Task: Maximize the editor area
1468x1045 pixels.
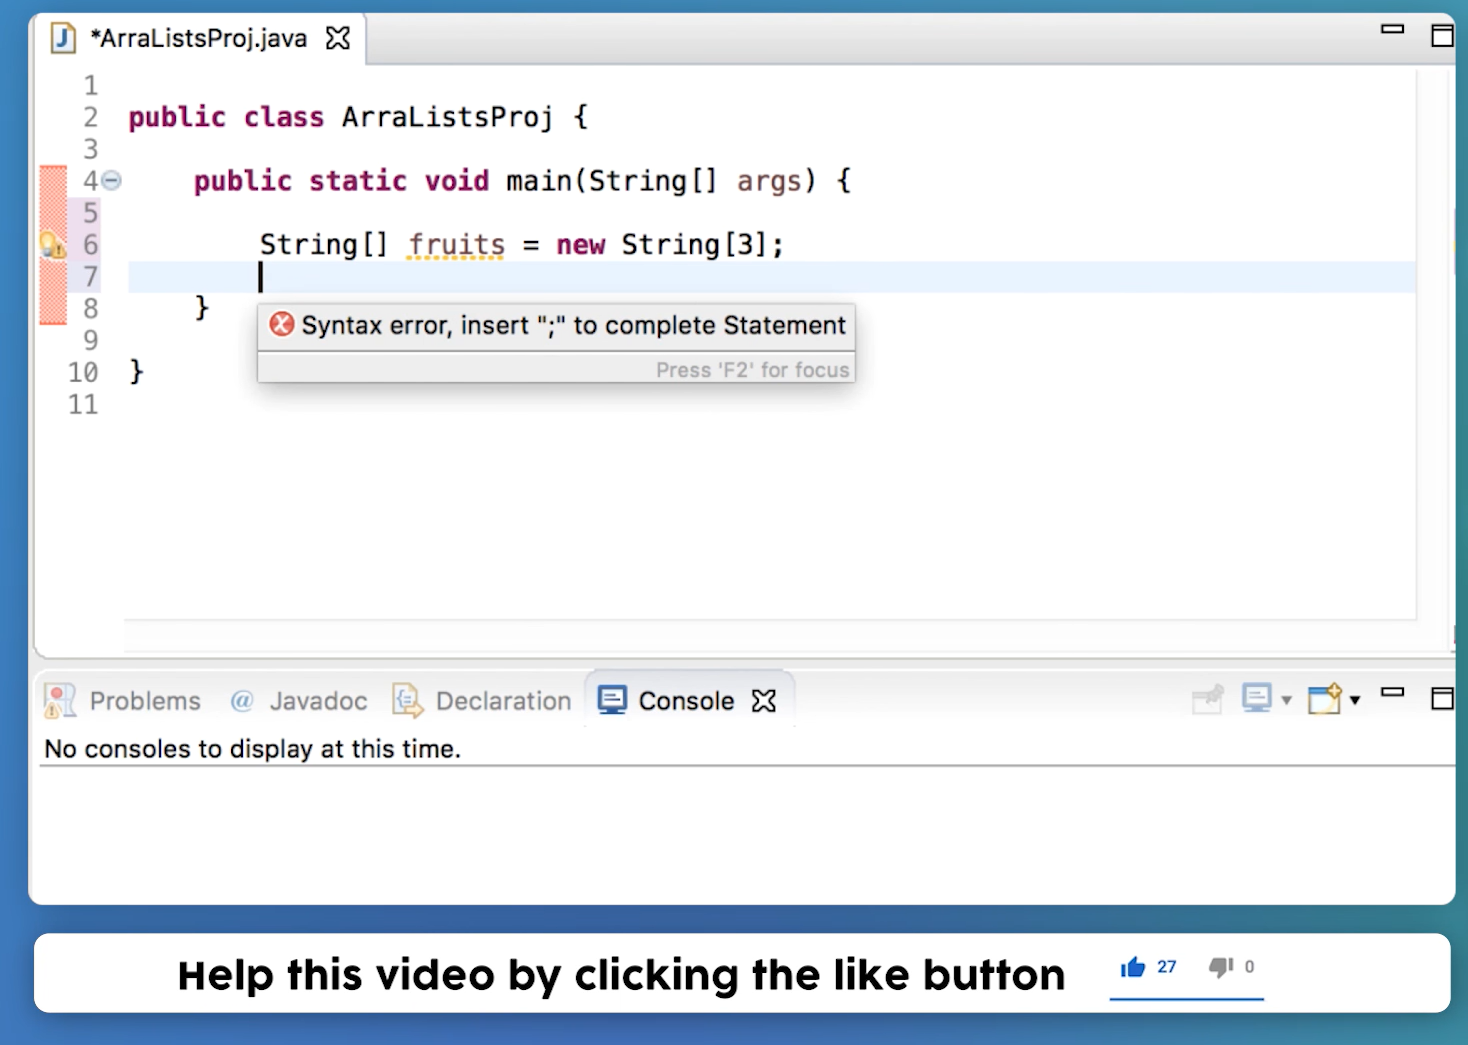Action: click(1442, 36)
